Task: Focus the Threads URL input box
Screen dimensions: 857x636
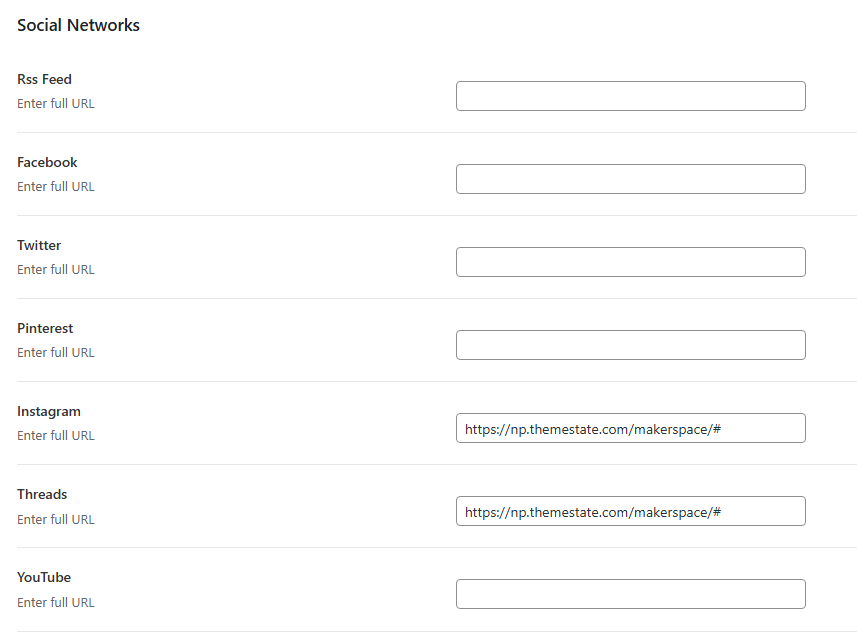Action: click(x=630, y=511)
